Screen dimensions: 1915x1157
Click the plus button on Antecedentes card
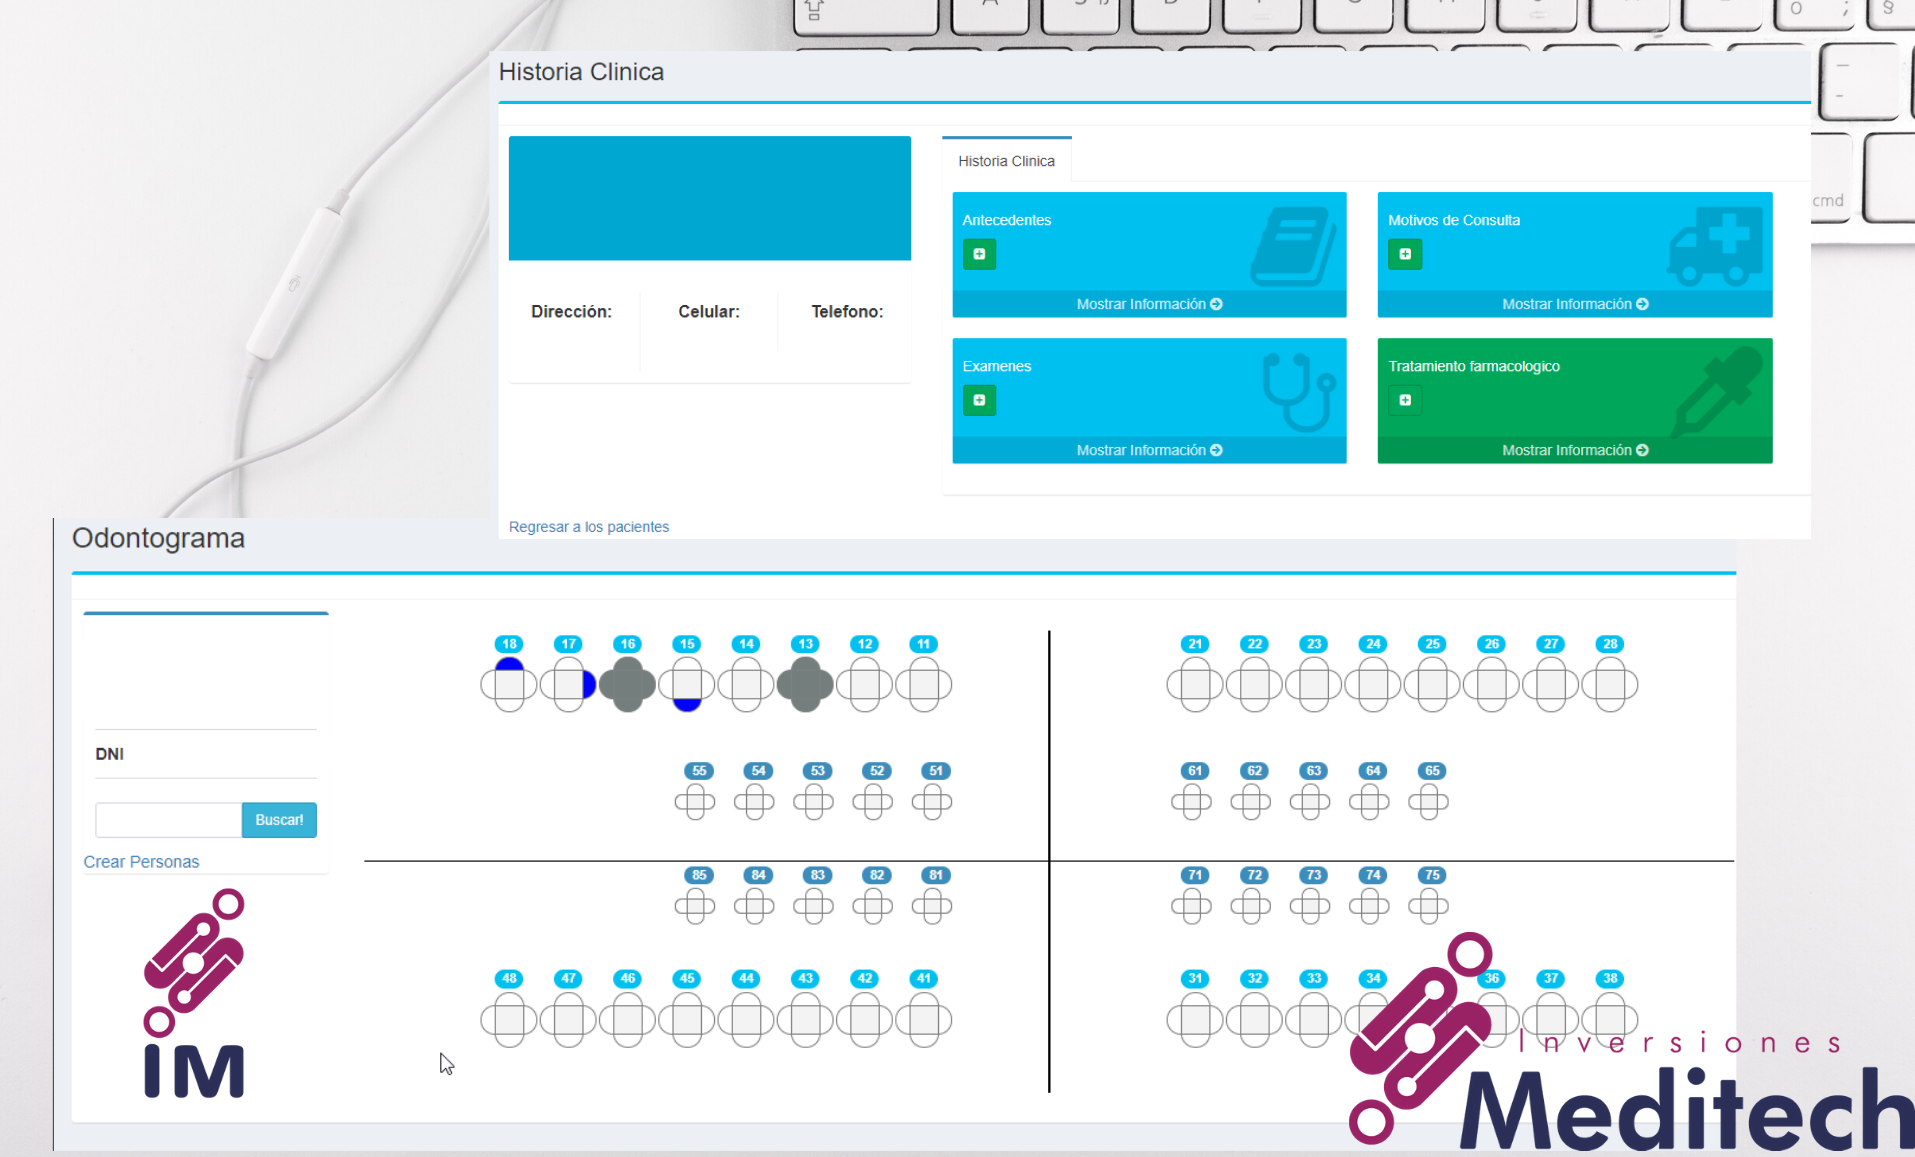tap(979, 254)
